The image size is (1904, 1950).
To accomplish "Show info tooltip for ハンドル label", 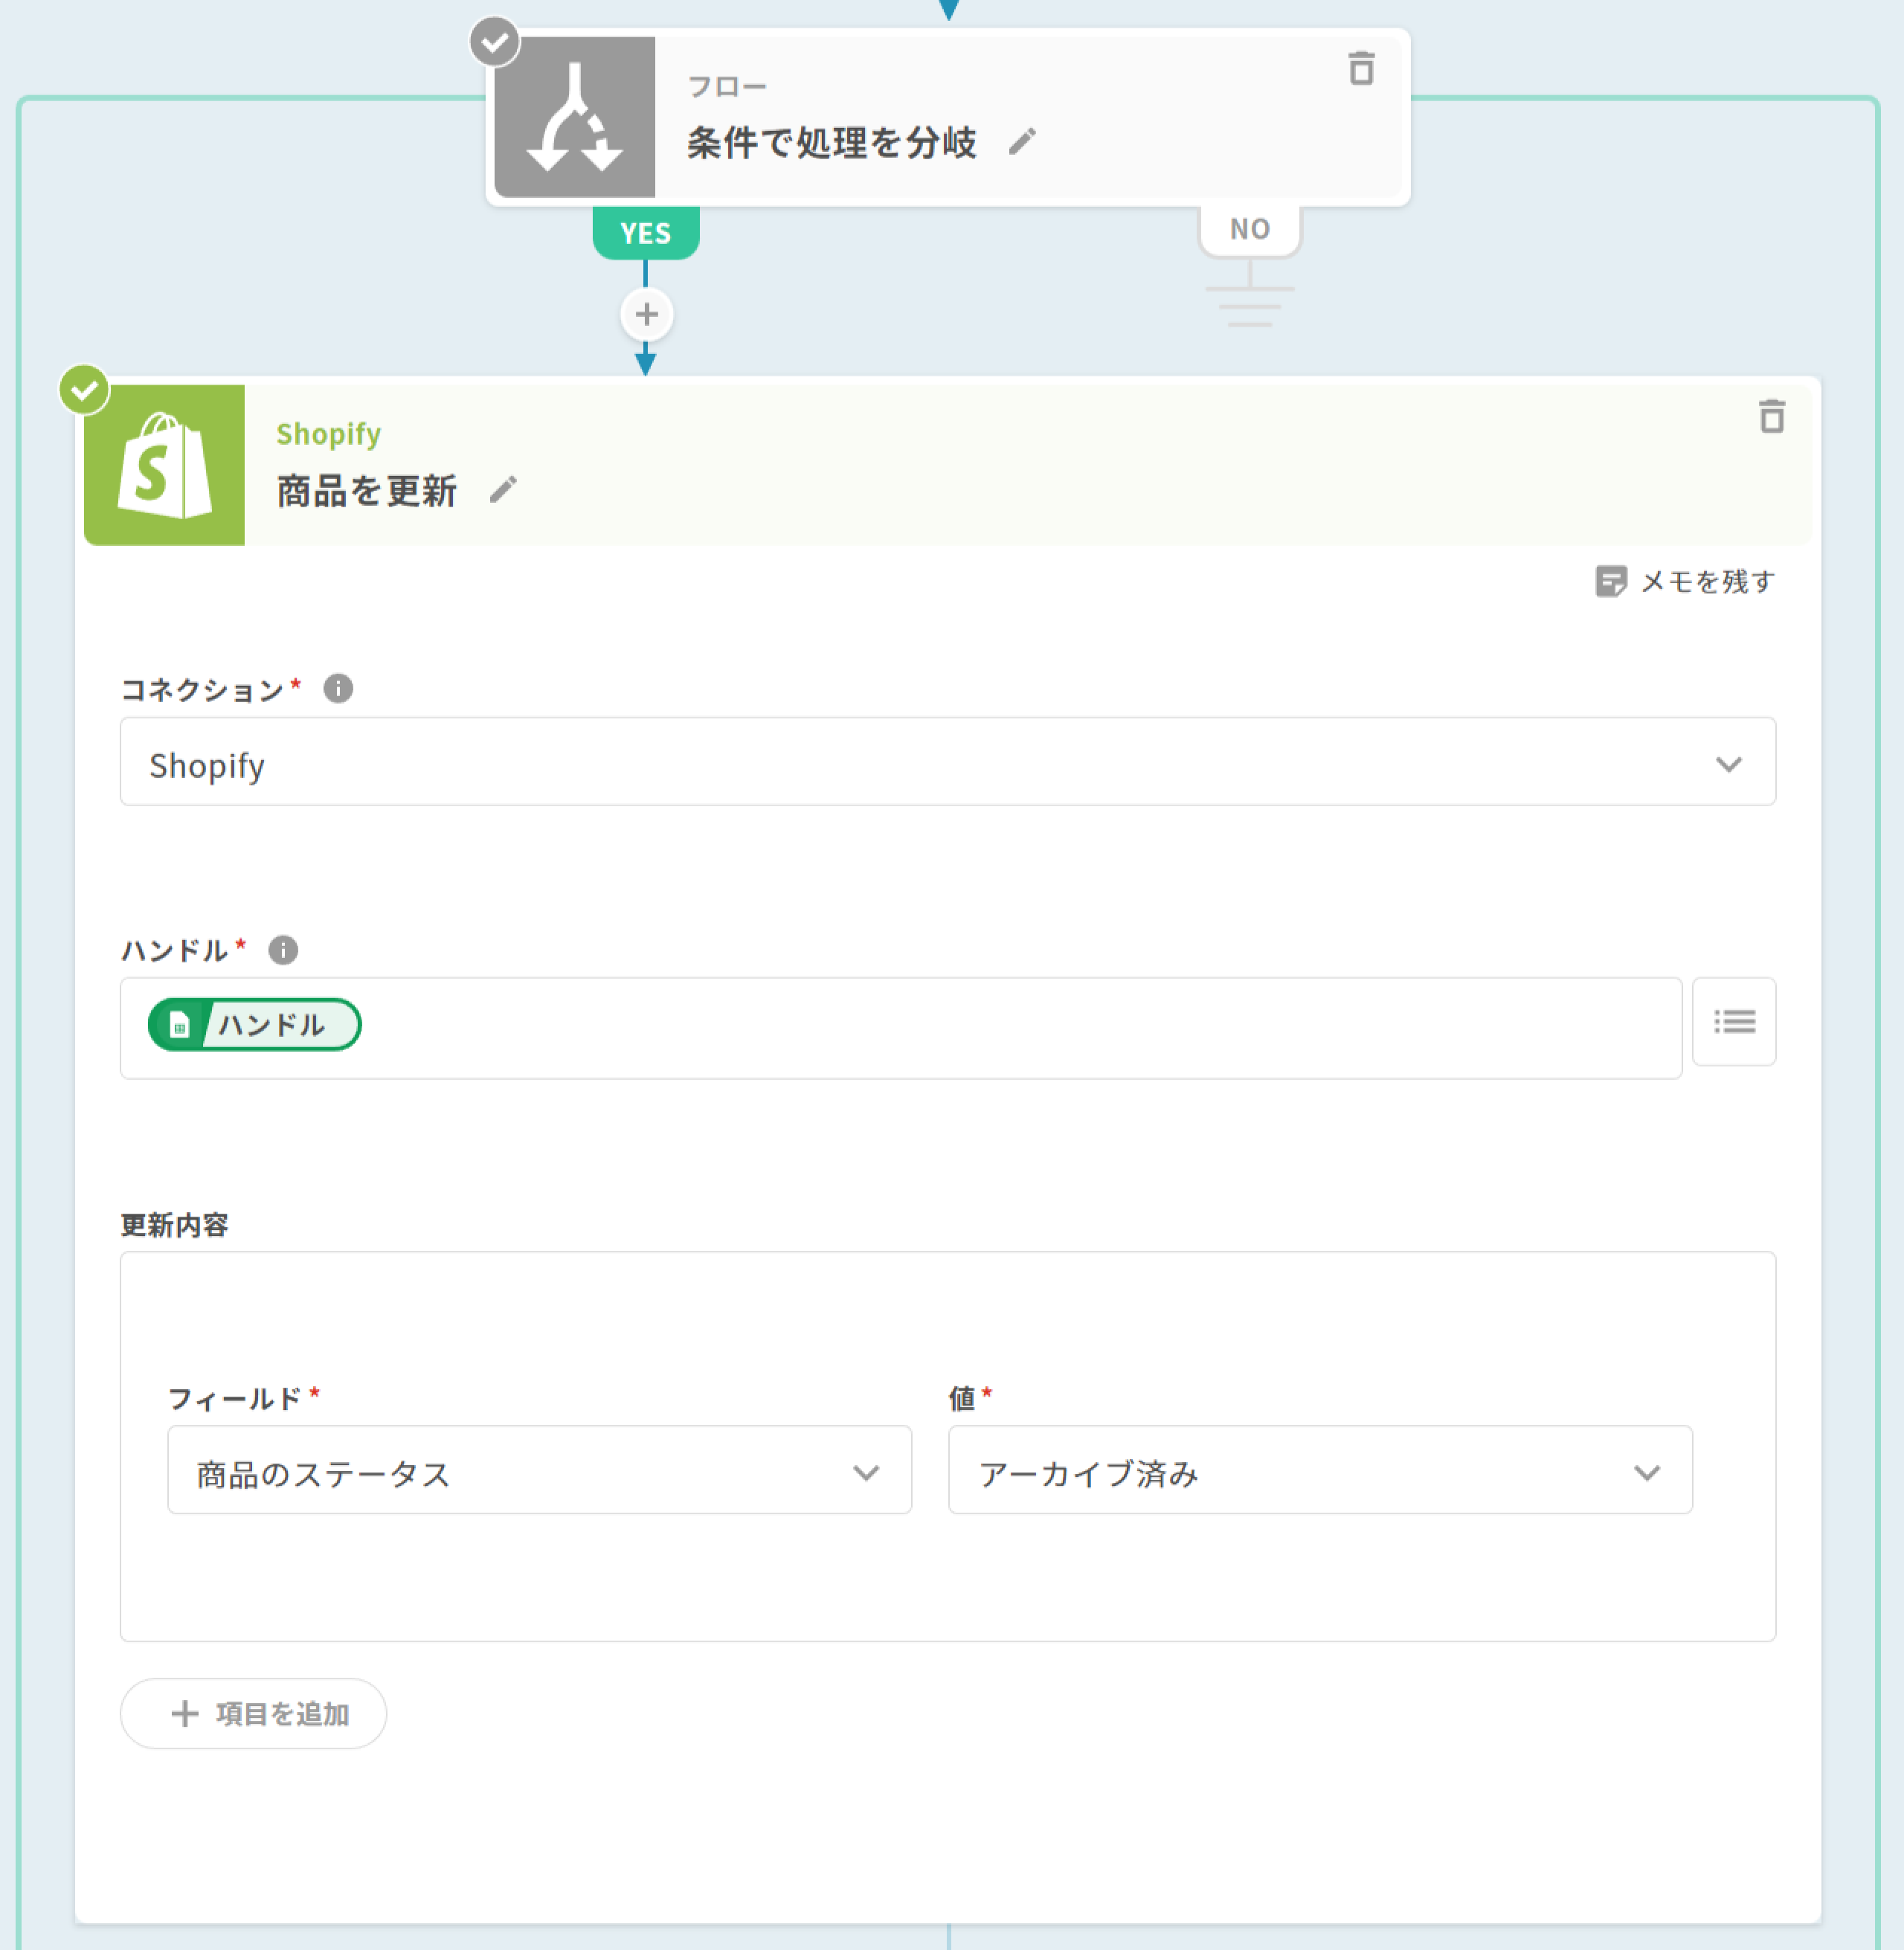I will point(283,950).
